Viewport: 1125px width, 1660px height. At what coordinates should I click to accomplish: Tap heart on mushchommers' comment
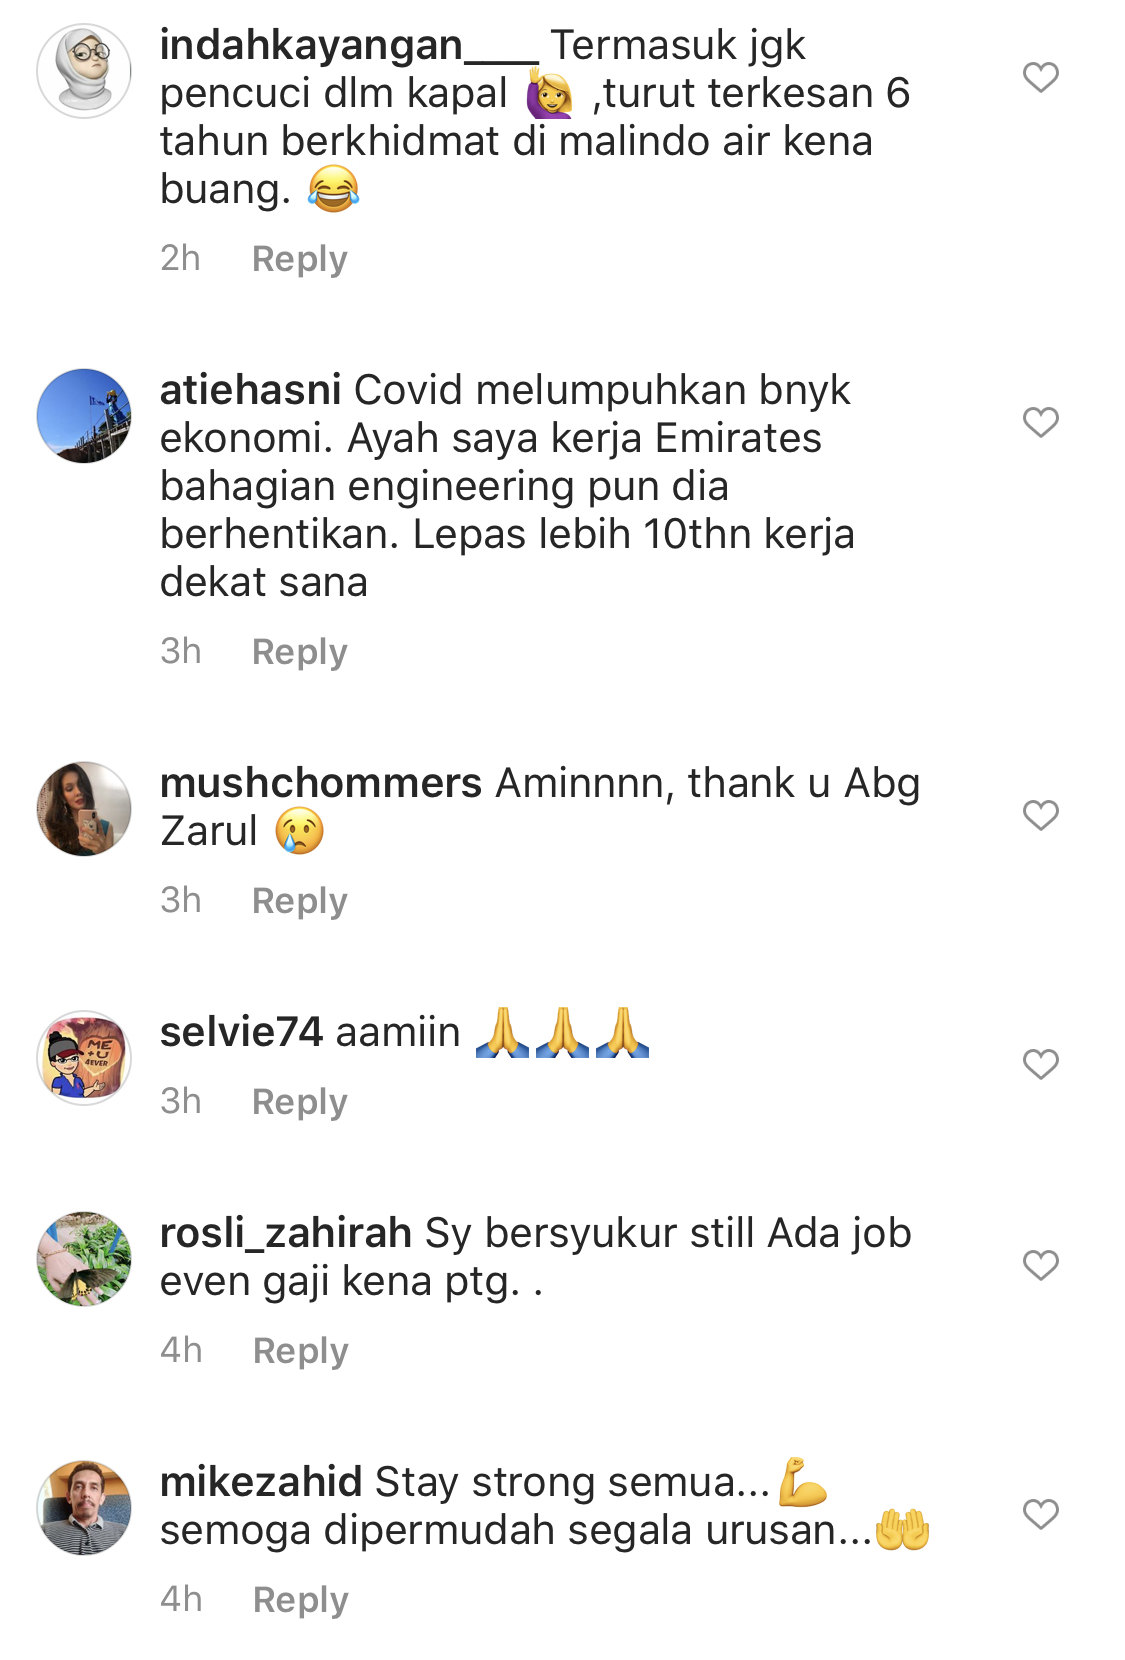pyautogui.click(x=1040, y=815)
